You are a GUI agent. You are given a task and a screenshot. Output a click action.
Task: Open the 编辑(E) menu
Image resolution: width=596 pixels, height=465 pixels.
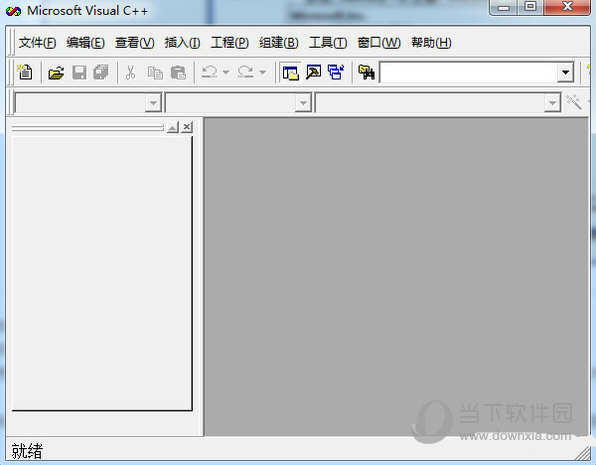click(86, 43)
